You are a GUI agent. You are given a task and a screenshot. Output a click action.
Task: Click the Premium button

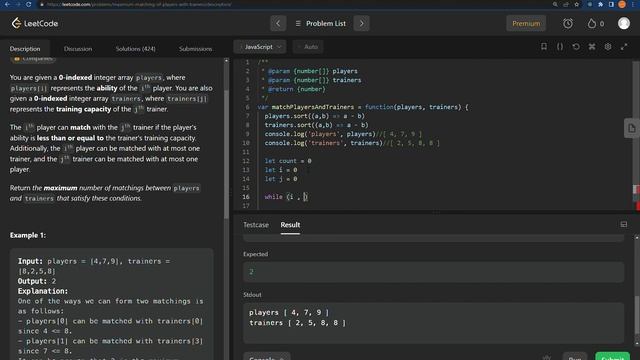526,23
